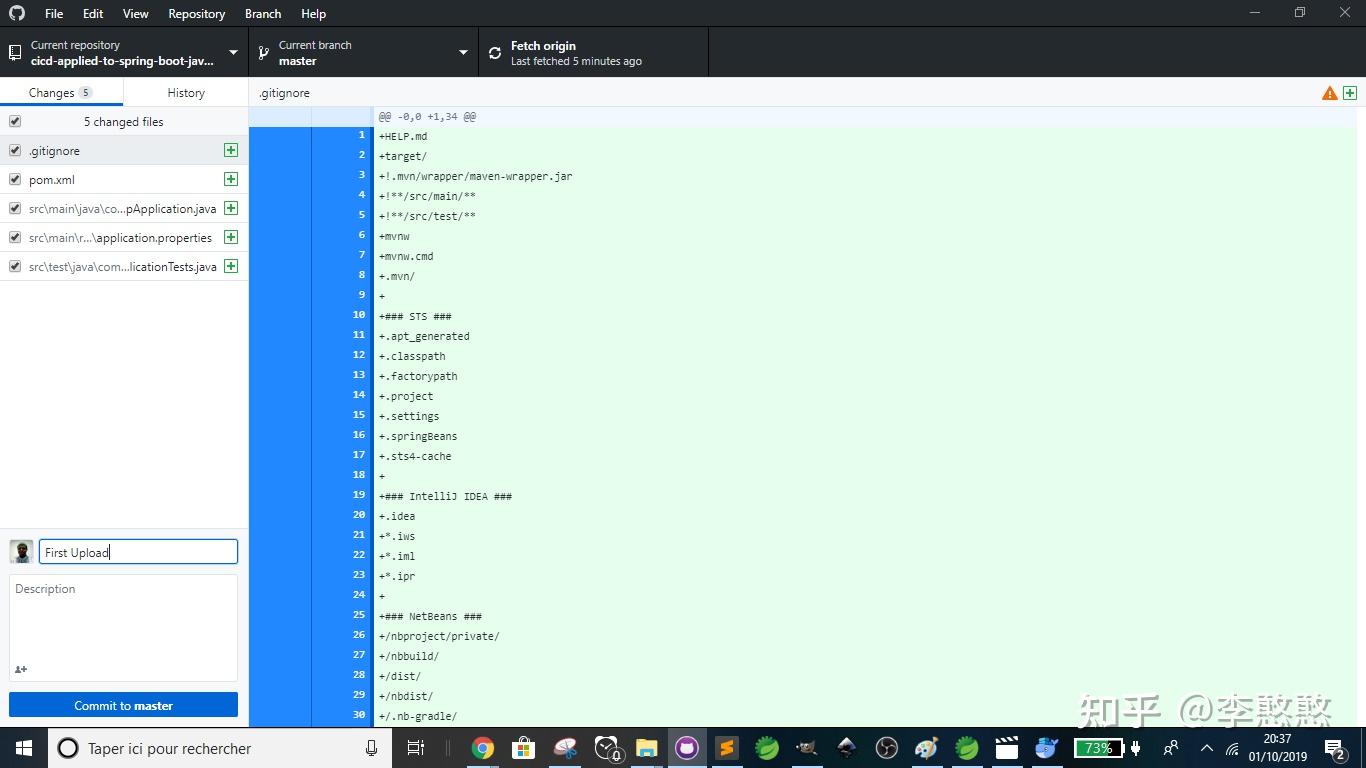
Task: Open the Repository menu
Action: coord(196,13)
